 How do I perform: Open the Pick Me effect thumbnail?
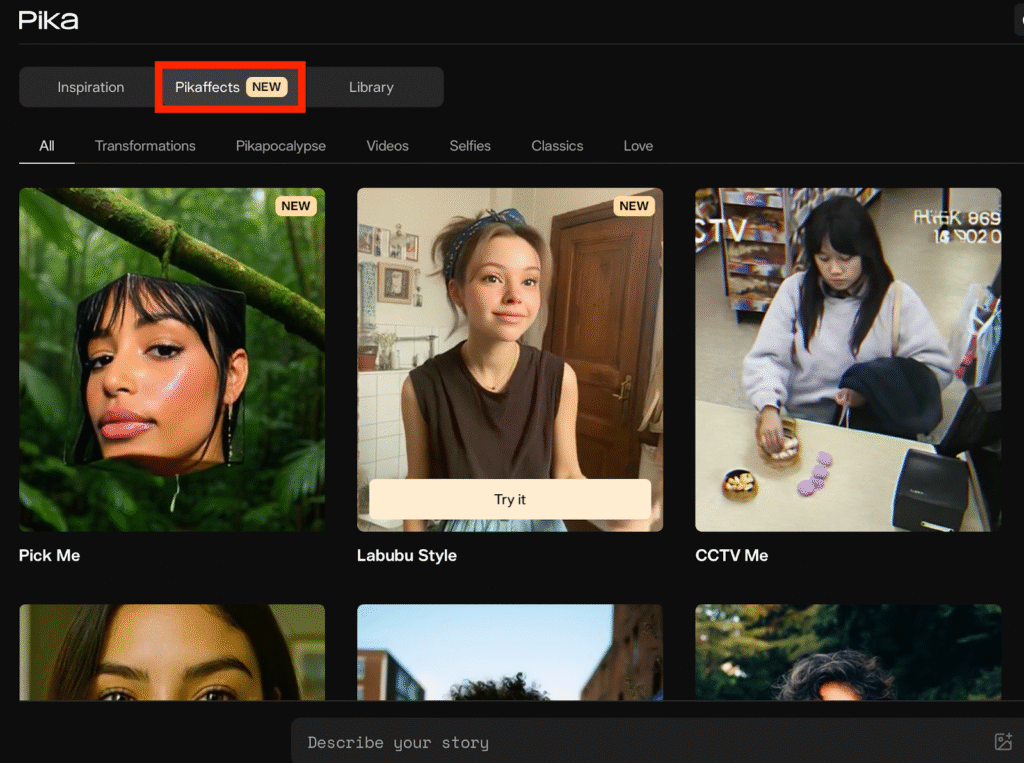click(x=172, y=360)
